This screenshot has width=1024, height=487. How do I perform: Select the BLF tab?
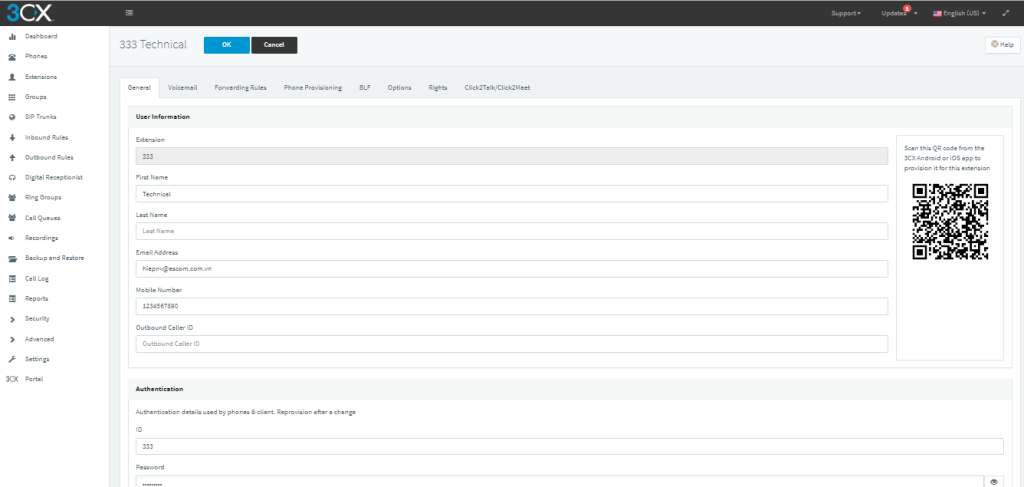click(x=364, y=87)
